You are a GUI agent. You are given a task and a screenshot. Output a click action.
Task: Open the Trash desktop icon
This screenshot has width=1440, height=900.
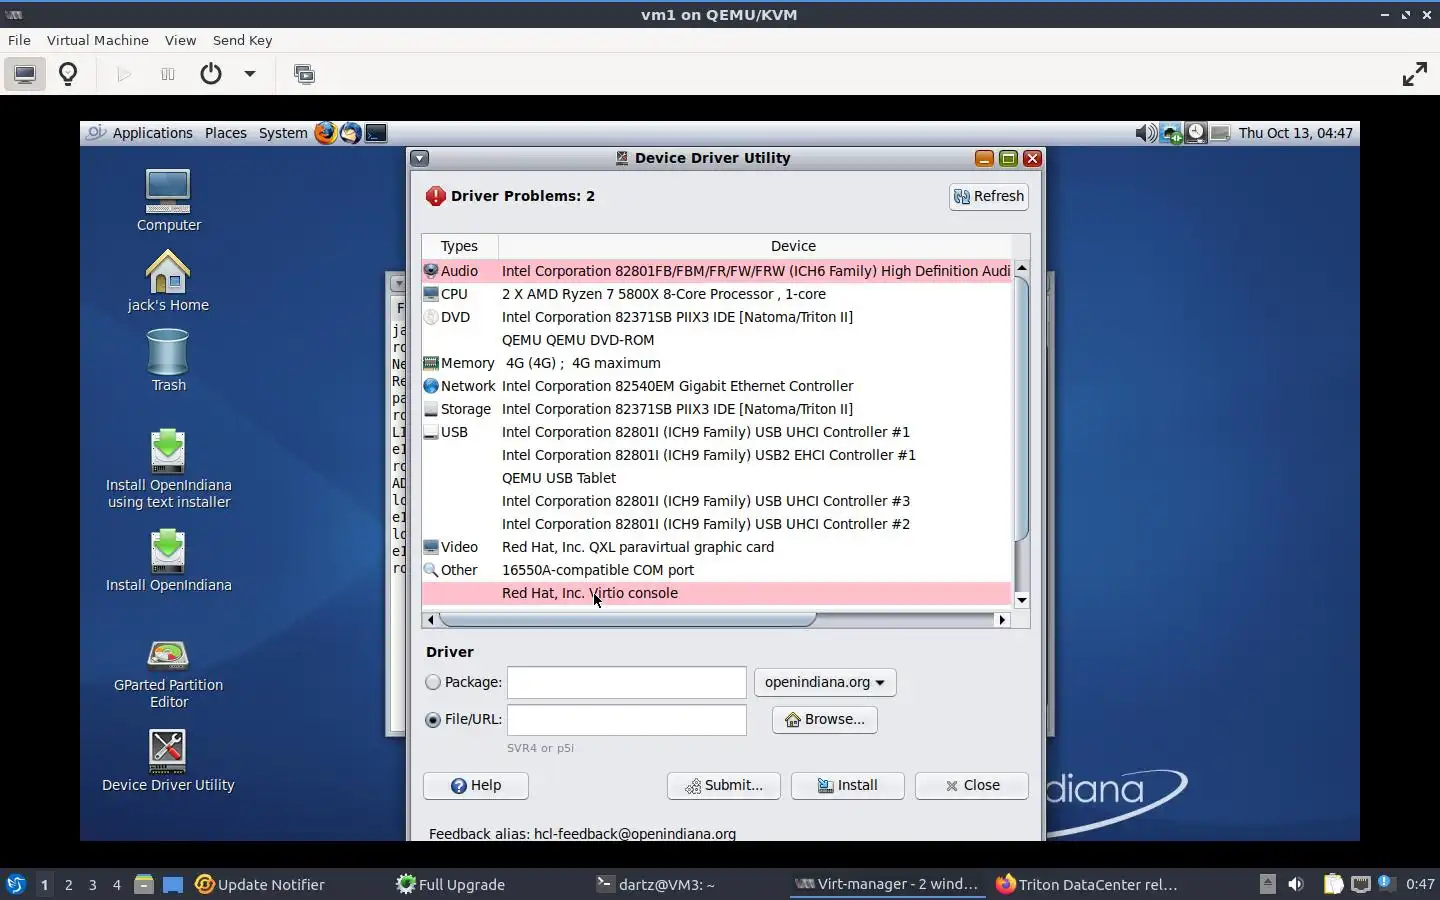pos(168,360)
